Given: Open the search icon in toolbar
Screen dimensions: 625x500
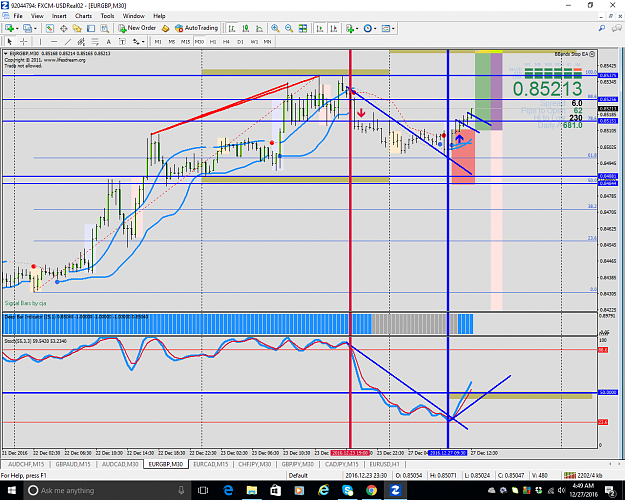Looking at the screenshot, I should [602, 28].
